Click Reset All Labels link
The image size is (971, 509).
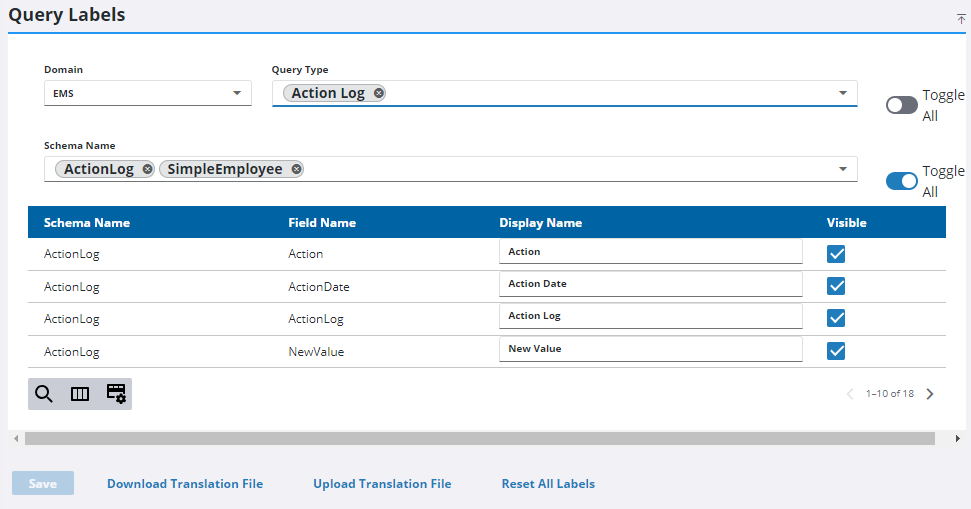click(548, 484)
